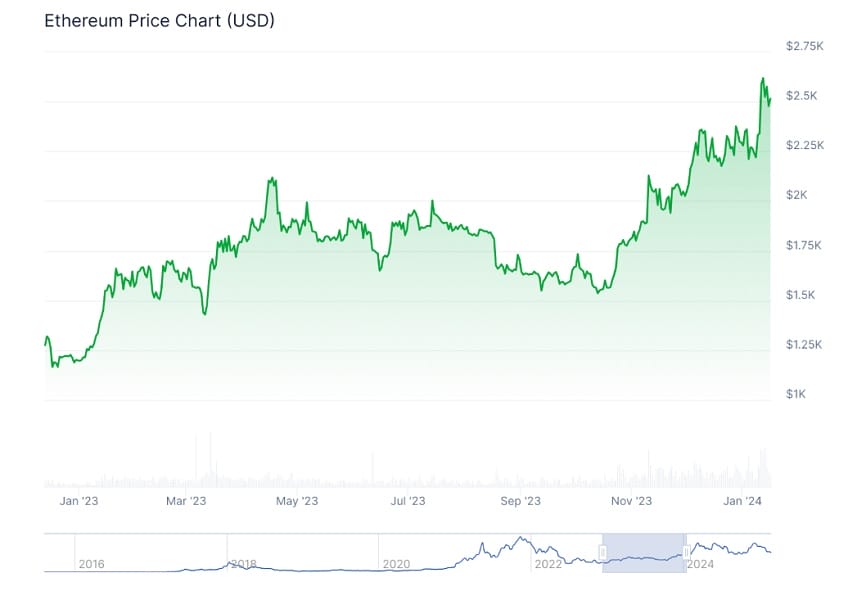857x600 pixels.
Task: Click the Sep '23 x-axis label
Action: click(x=520, y=501)
